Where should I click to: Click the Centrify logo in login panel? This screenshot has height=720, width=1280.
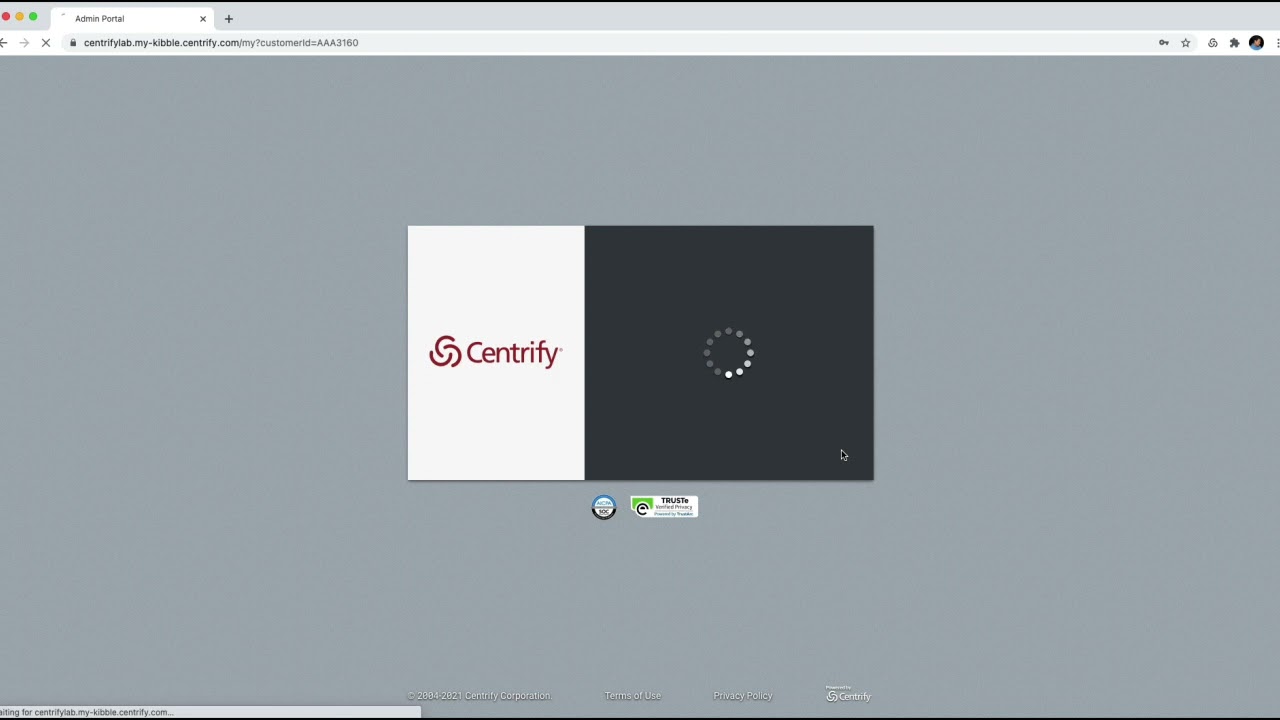tap(495, 352)
